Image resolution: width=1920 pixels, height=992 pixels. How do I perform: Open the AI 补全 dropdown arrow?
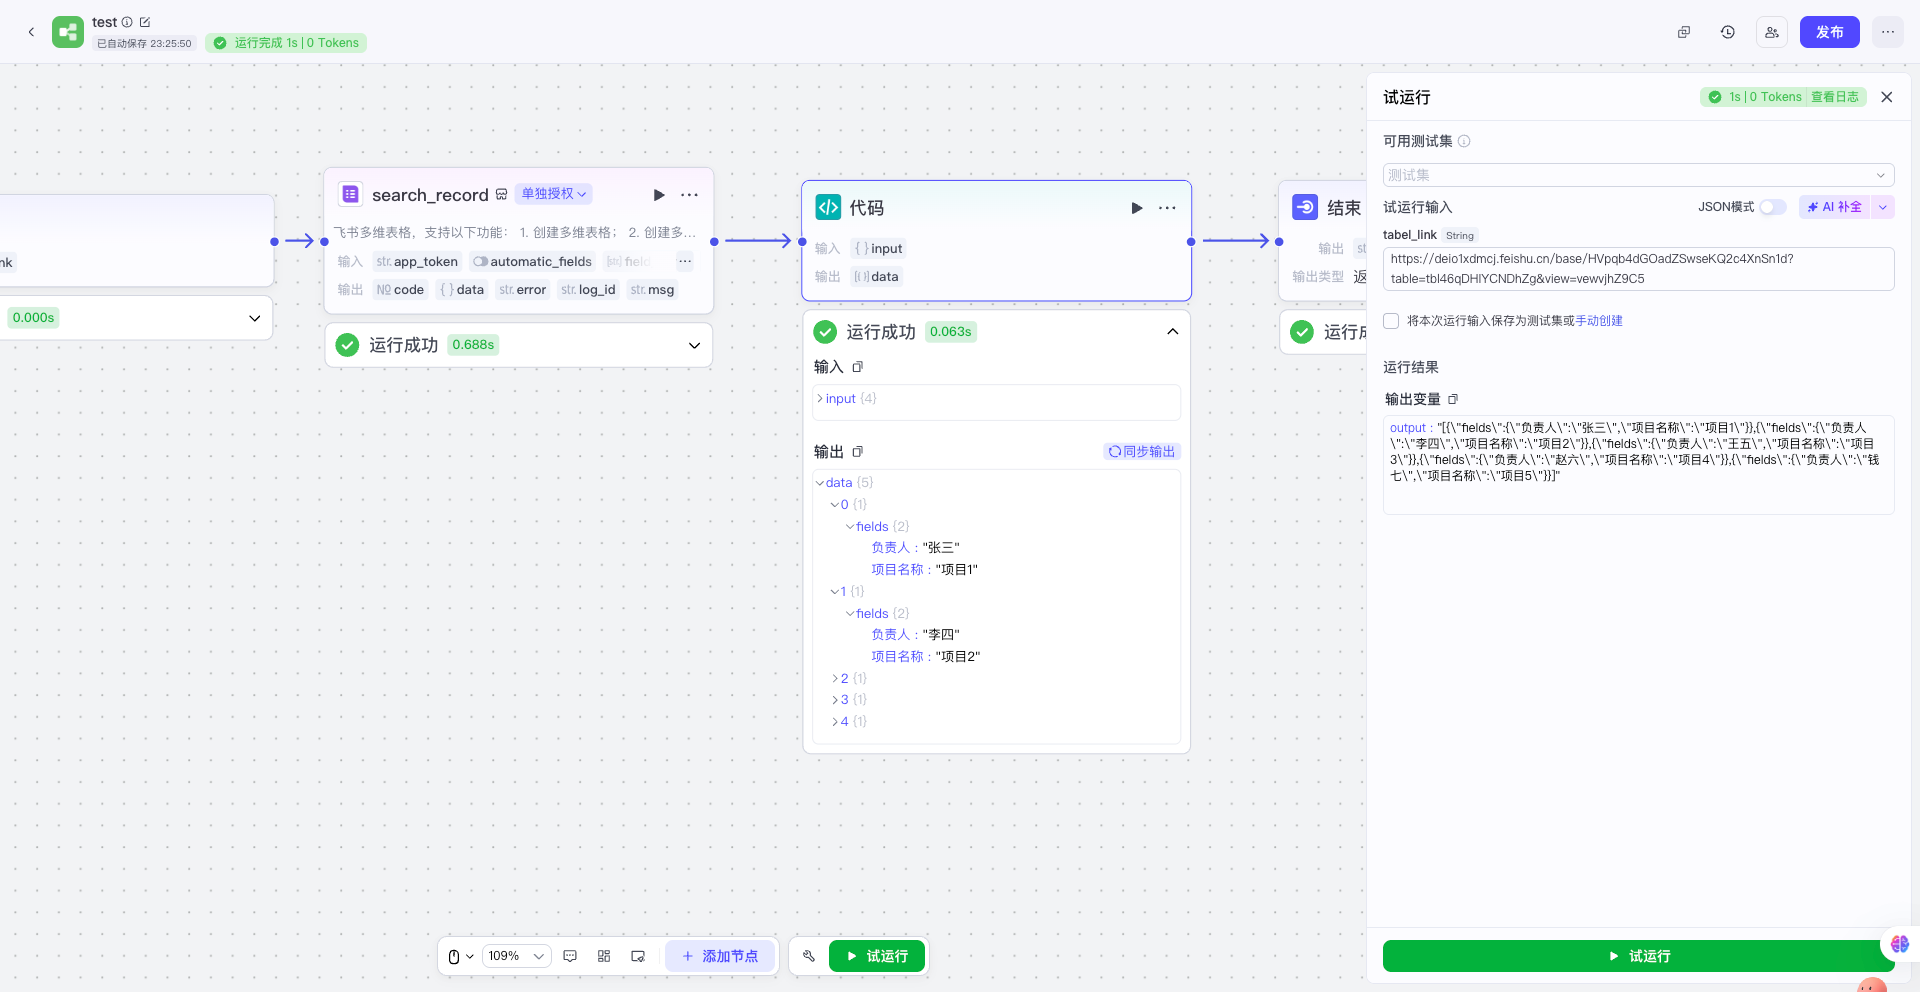[x=1883, y=207]
